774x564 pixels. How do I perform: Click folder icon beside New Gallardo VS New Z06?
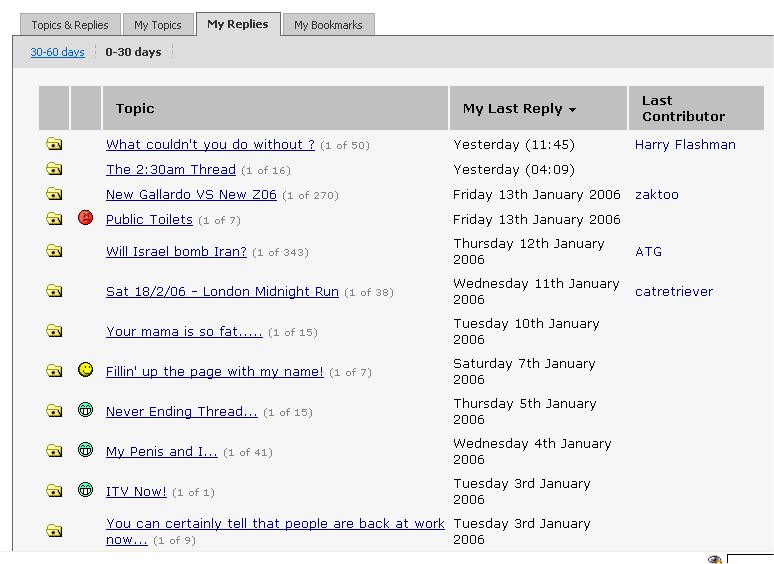pyautogui.click(x=54, y=195)
